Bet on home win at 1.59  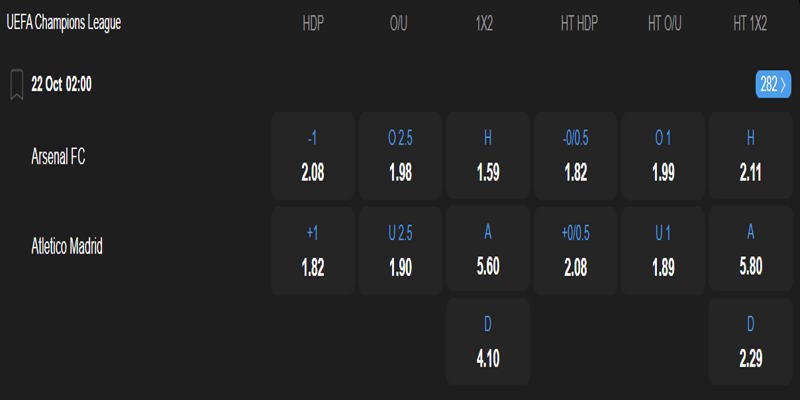[488, 156]
